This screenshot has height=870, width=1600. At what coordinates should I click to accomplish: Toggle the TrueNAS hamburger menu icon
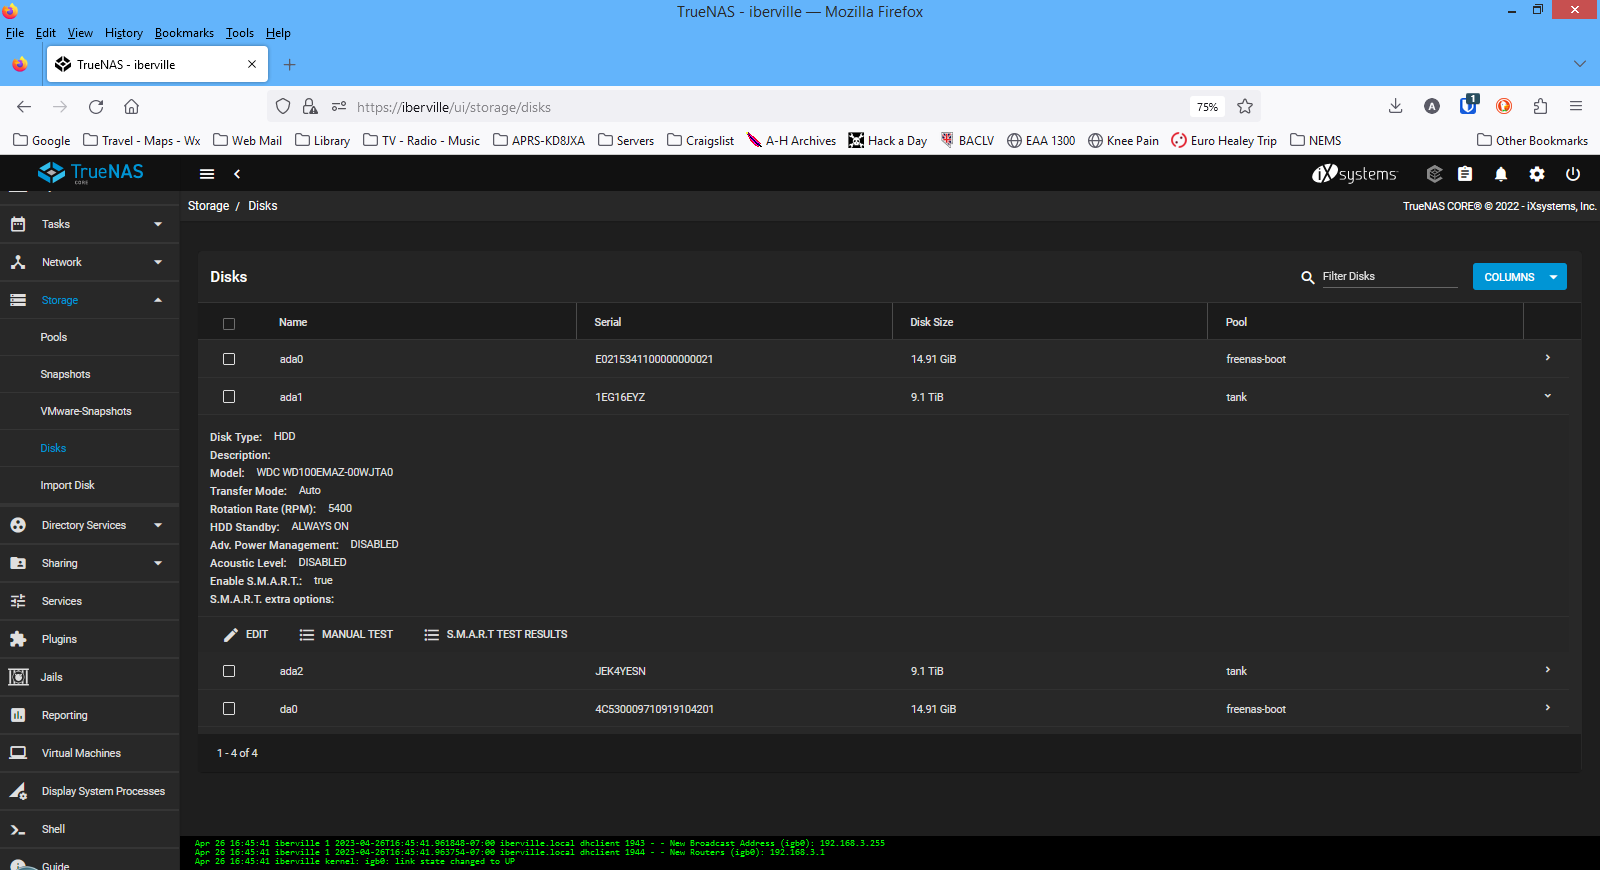207,174
